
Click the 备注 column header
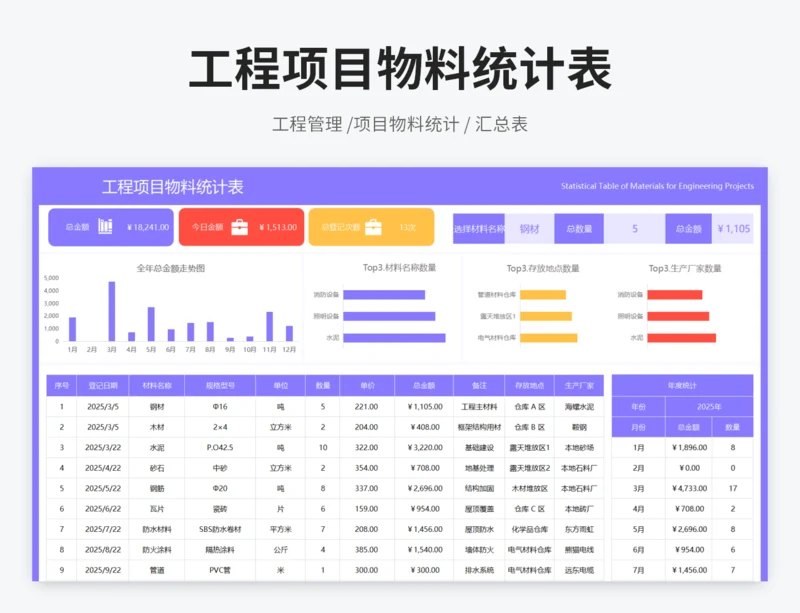coord(479,385)
